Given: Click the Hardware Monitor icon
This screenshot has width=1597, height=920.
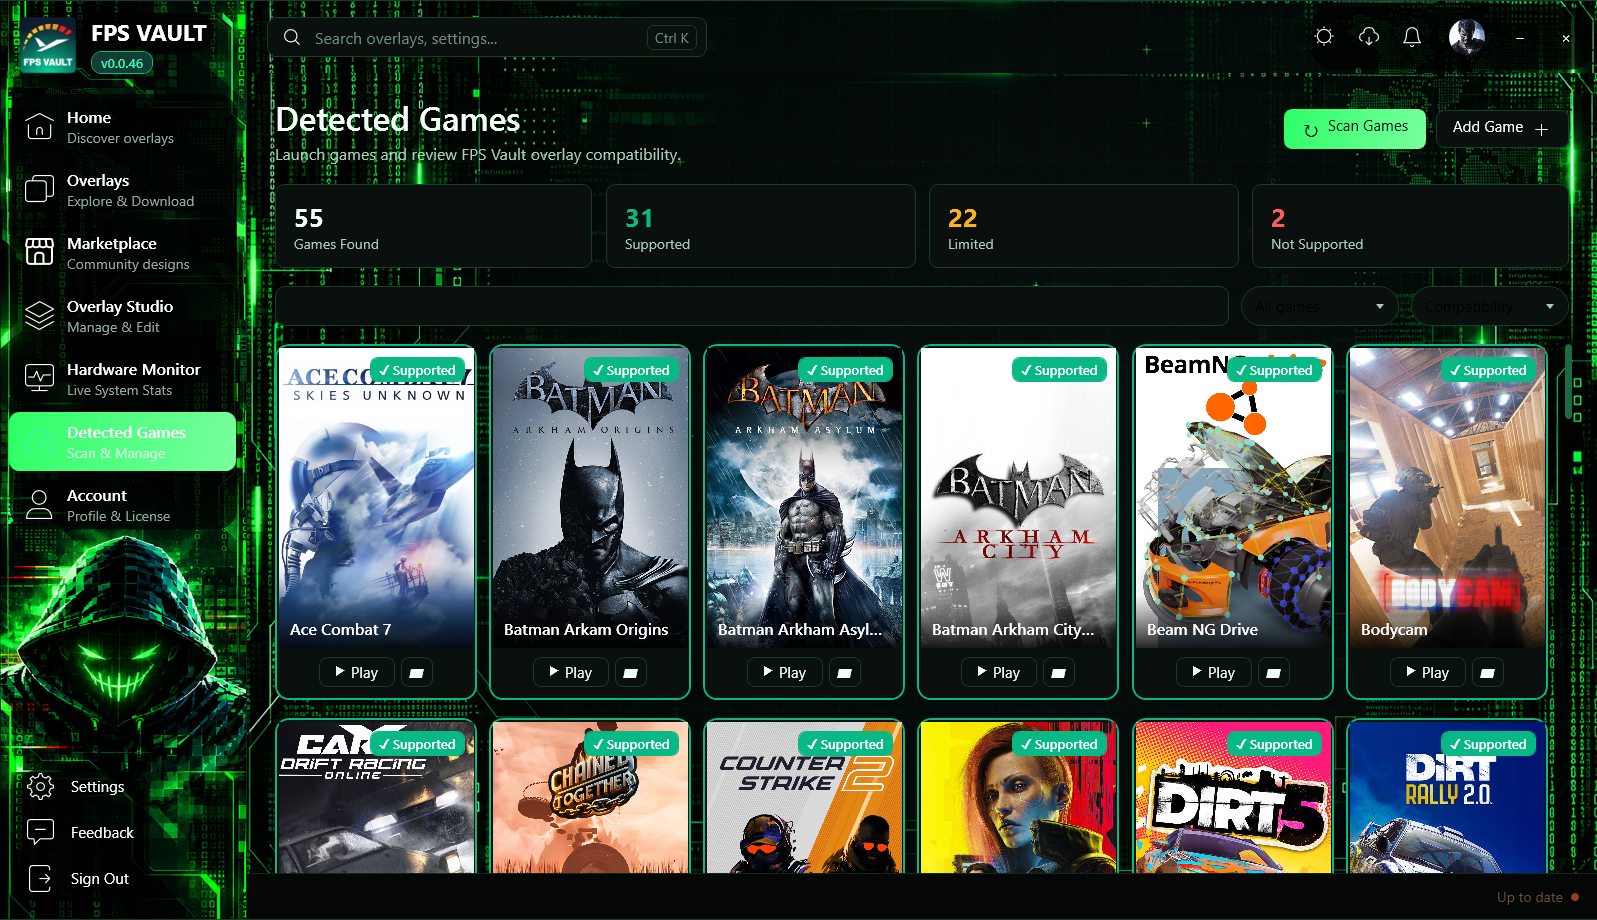Looking at the screenshot, I should (39, 379).
